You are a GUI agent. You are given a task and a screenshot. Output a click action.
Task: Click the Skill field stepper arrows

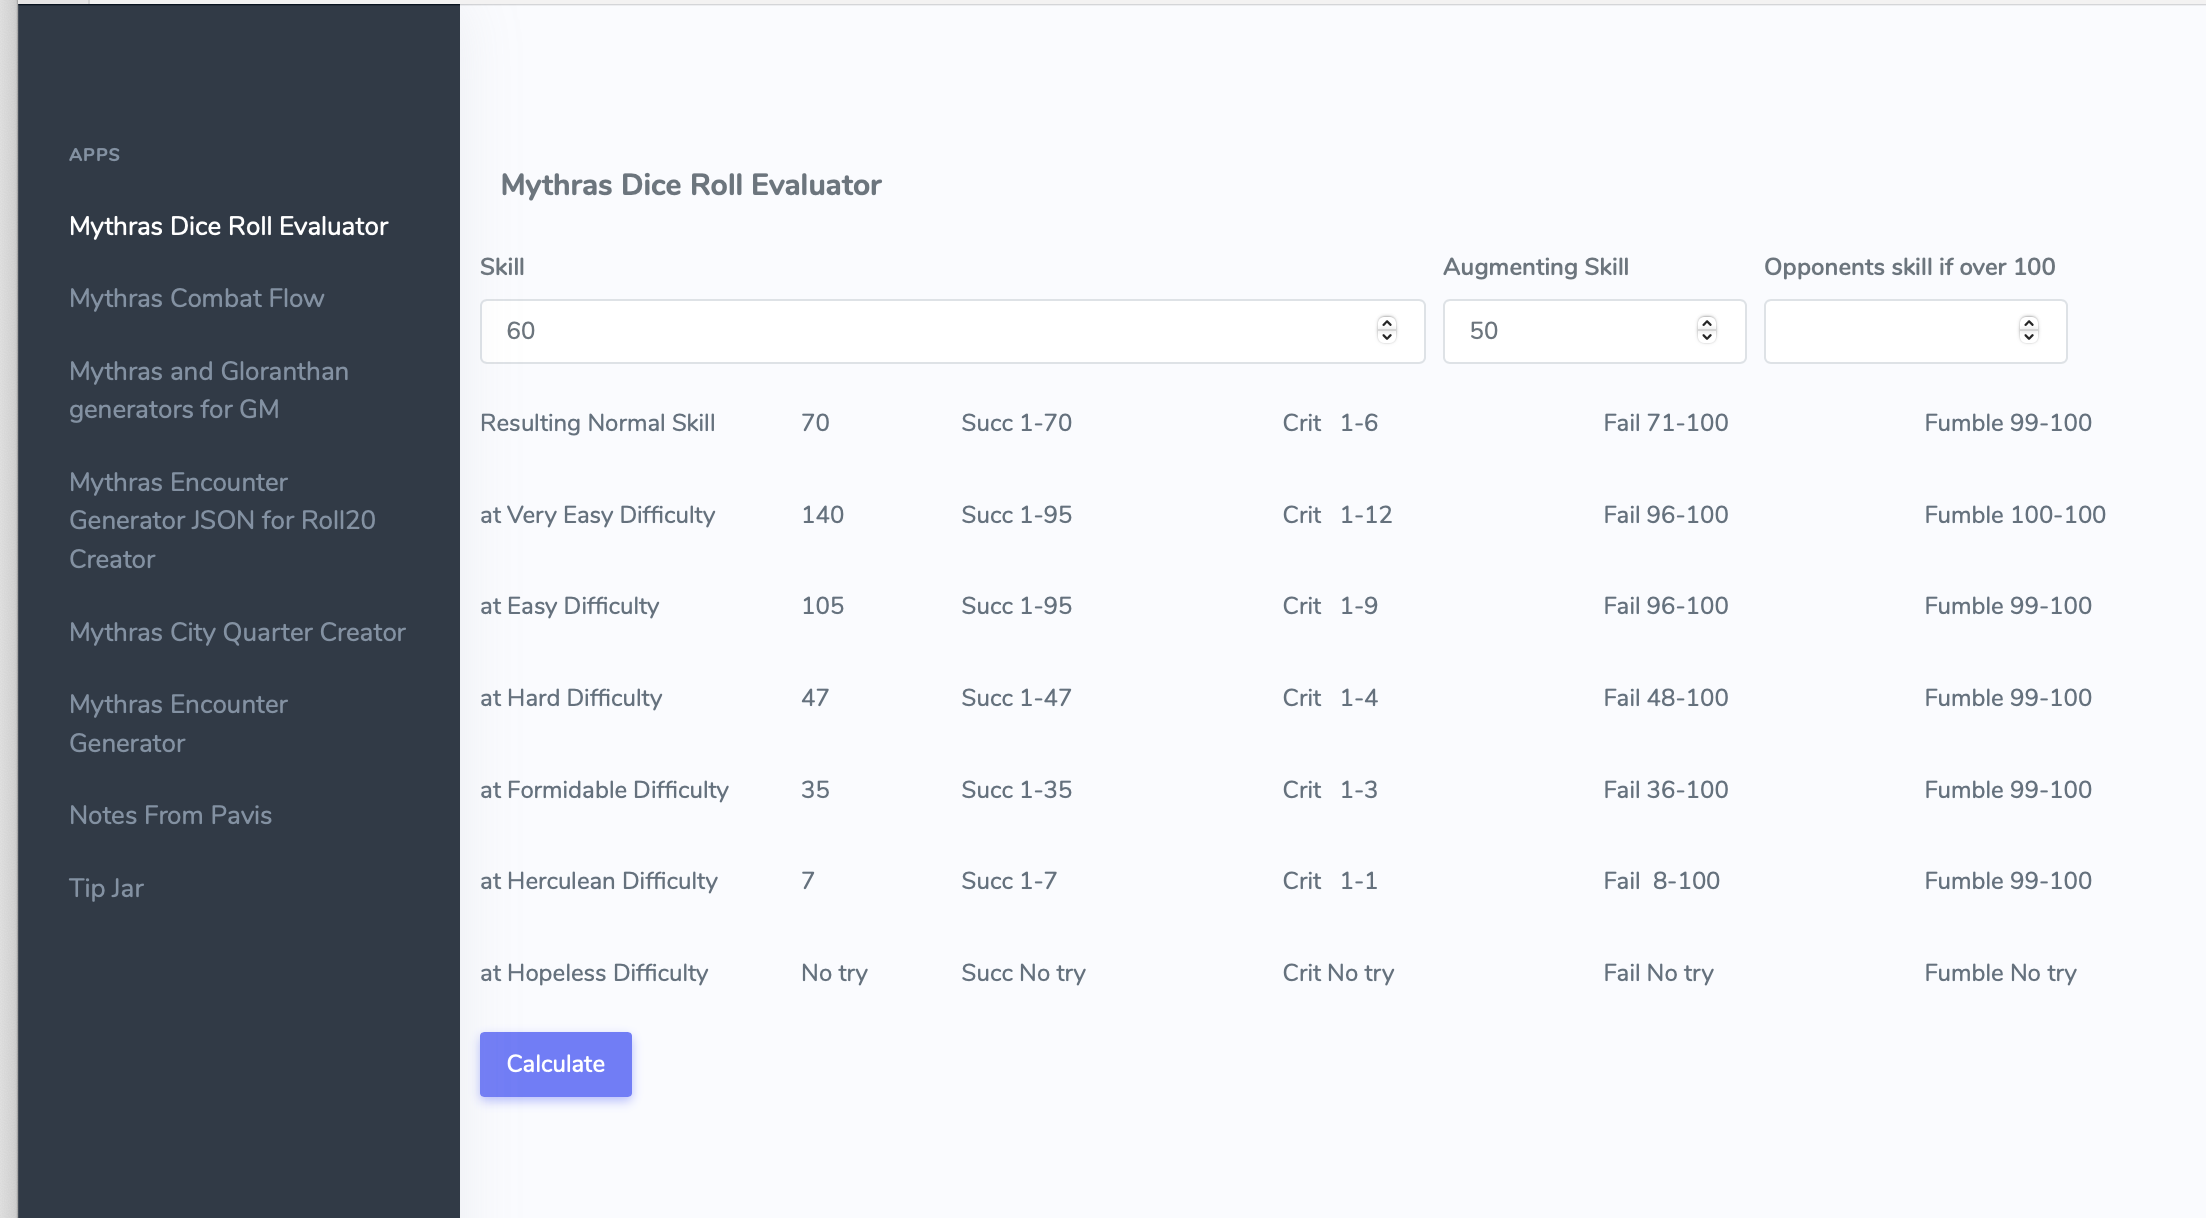click(x=1386, y=330)
